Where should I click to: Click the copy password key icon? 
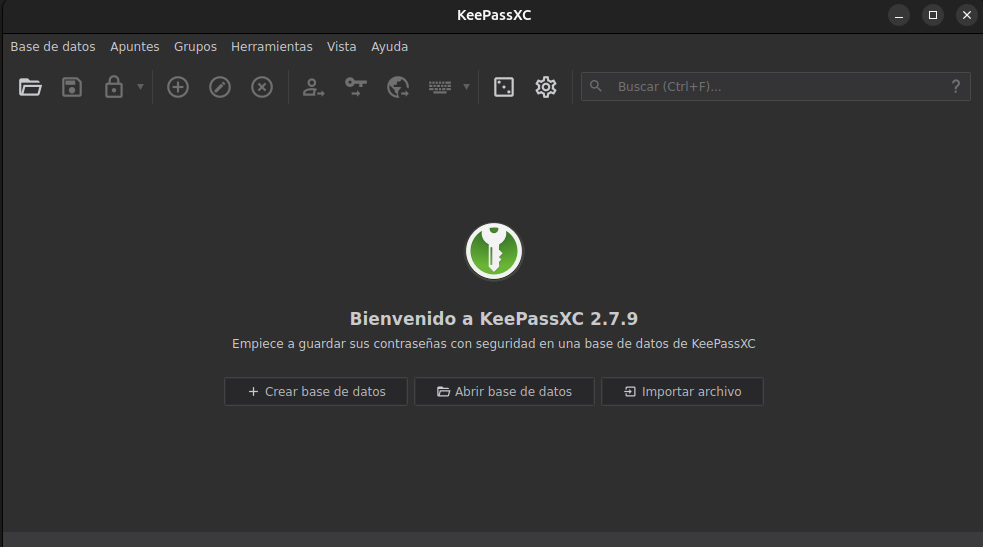[x=356, y=87]
